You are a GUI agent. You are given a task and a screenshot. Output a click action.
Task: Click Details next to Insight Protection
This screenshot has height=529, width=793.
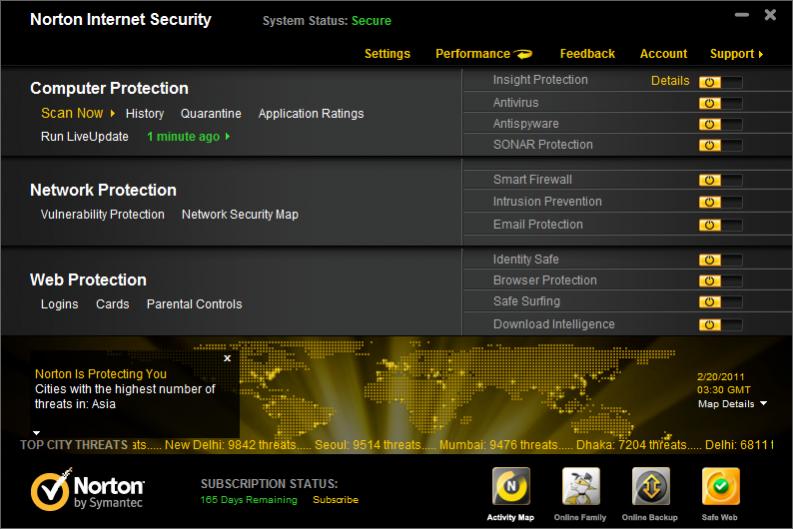(670, 81)
